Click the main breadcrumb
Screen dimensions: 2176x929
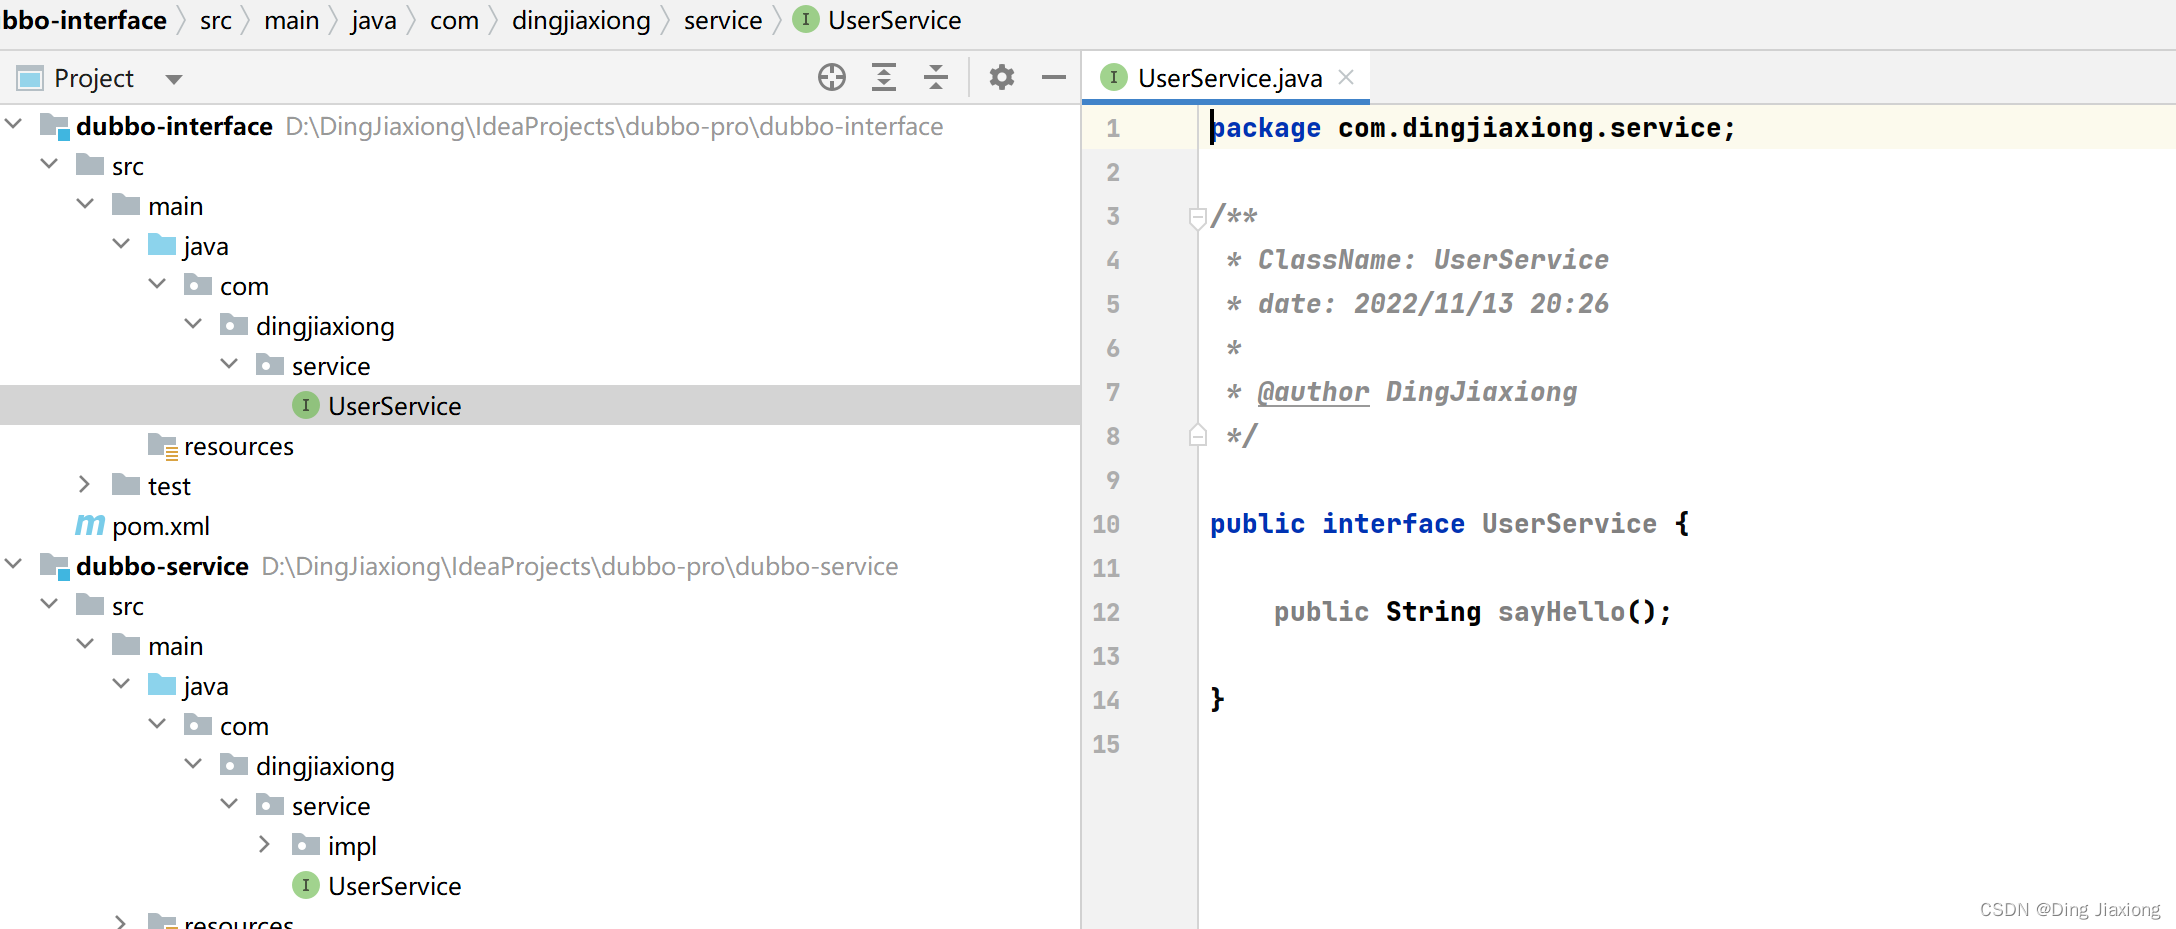coord(291,20)
